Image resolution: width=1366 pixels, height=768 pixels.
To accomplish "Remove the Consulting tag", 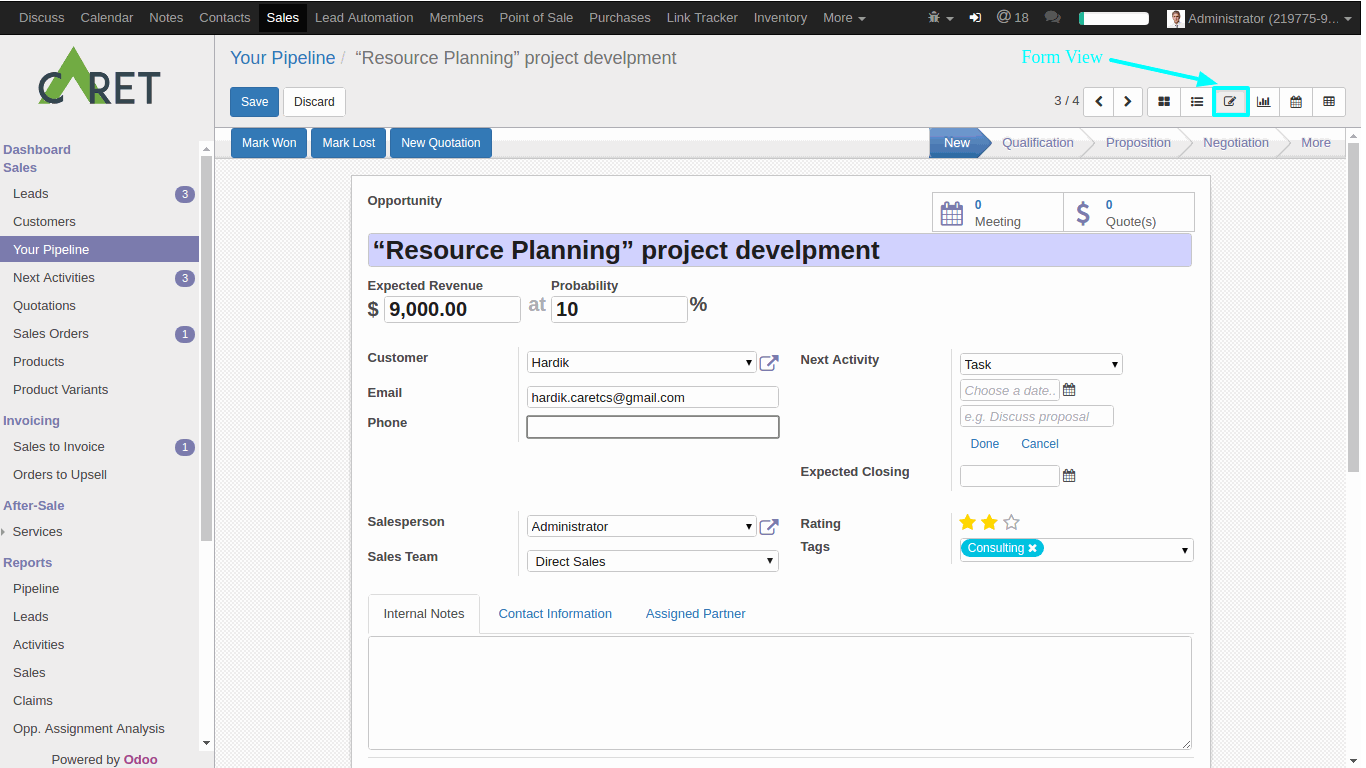I will pos(1032,548).
